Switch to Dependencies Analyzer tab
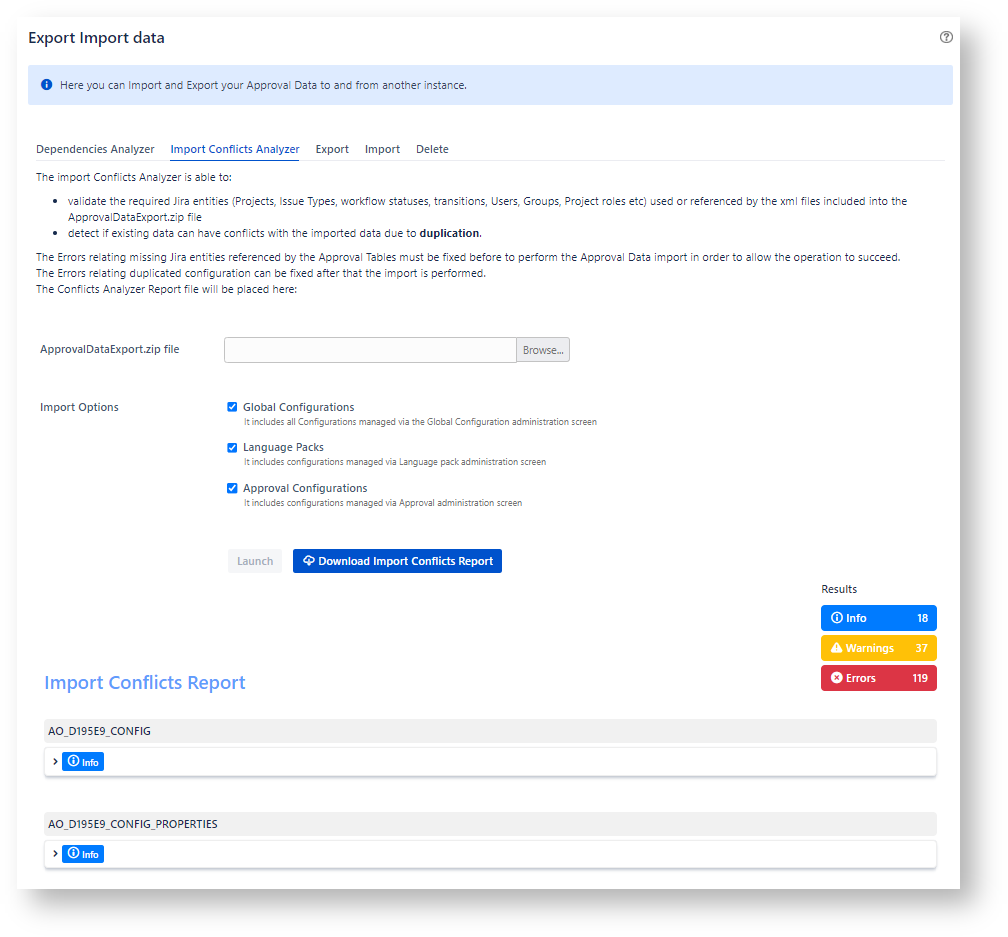The image size is (1008, 937). [x=95, y=149]
